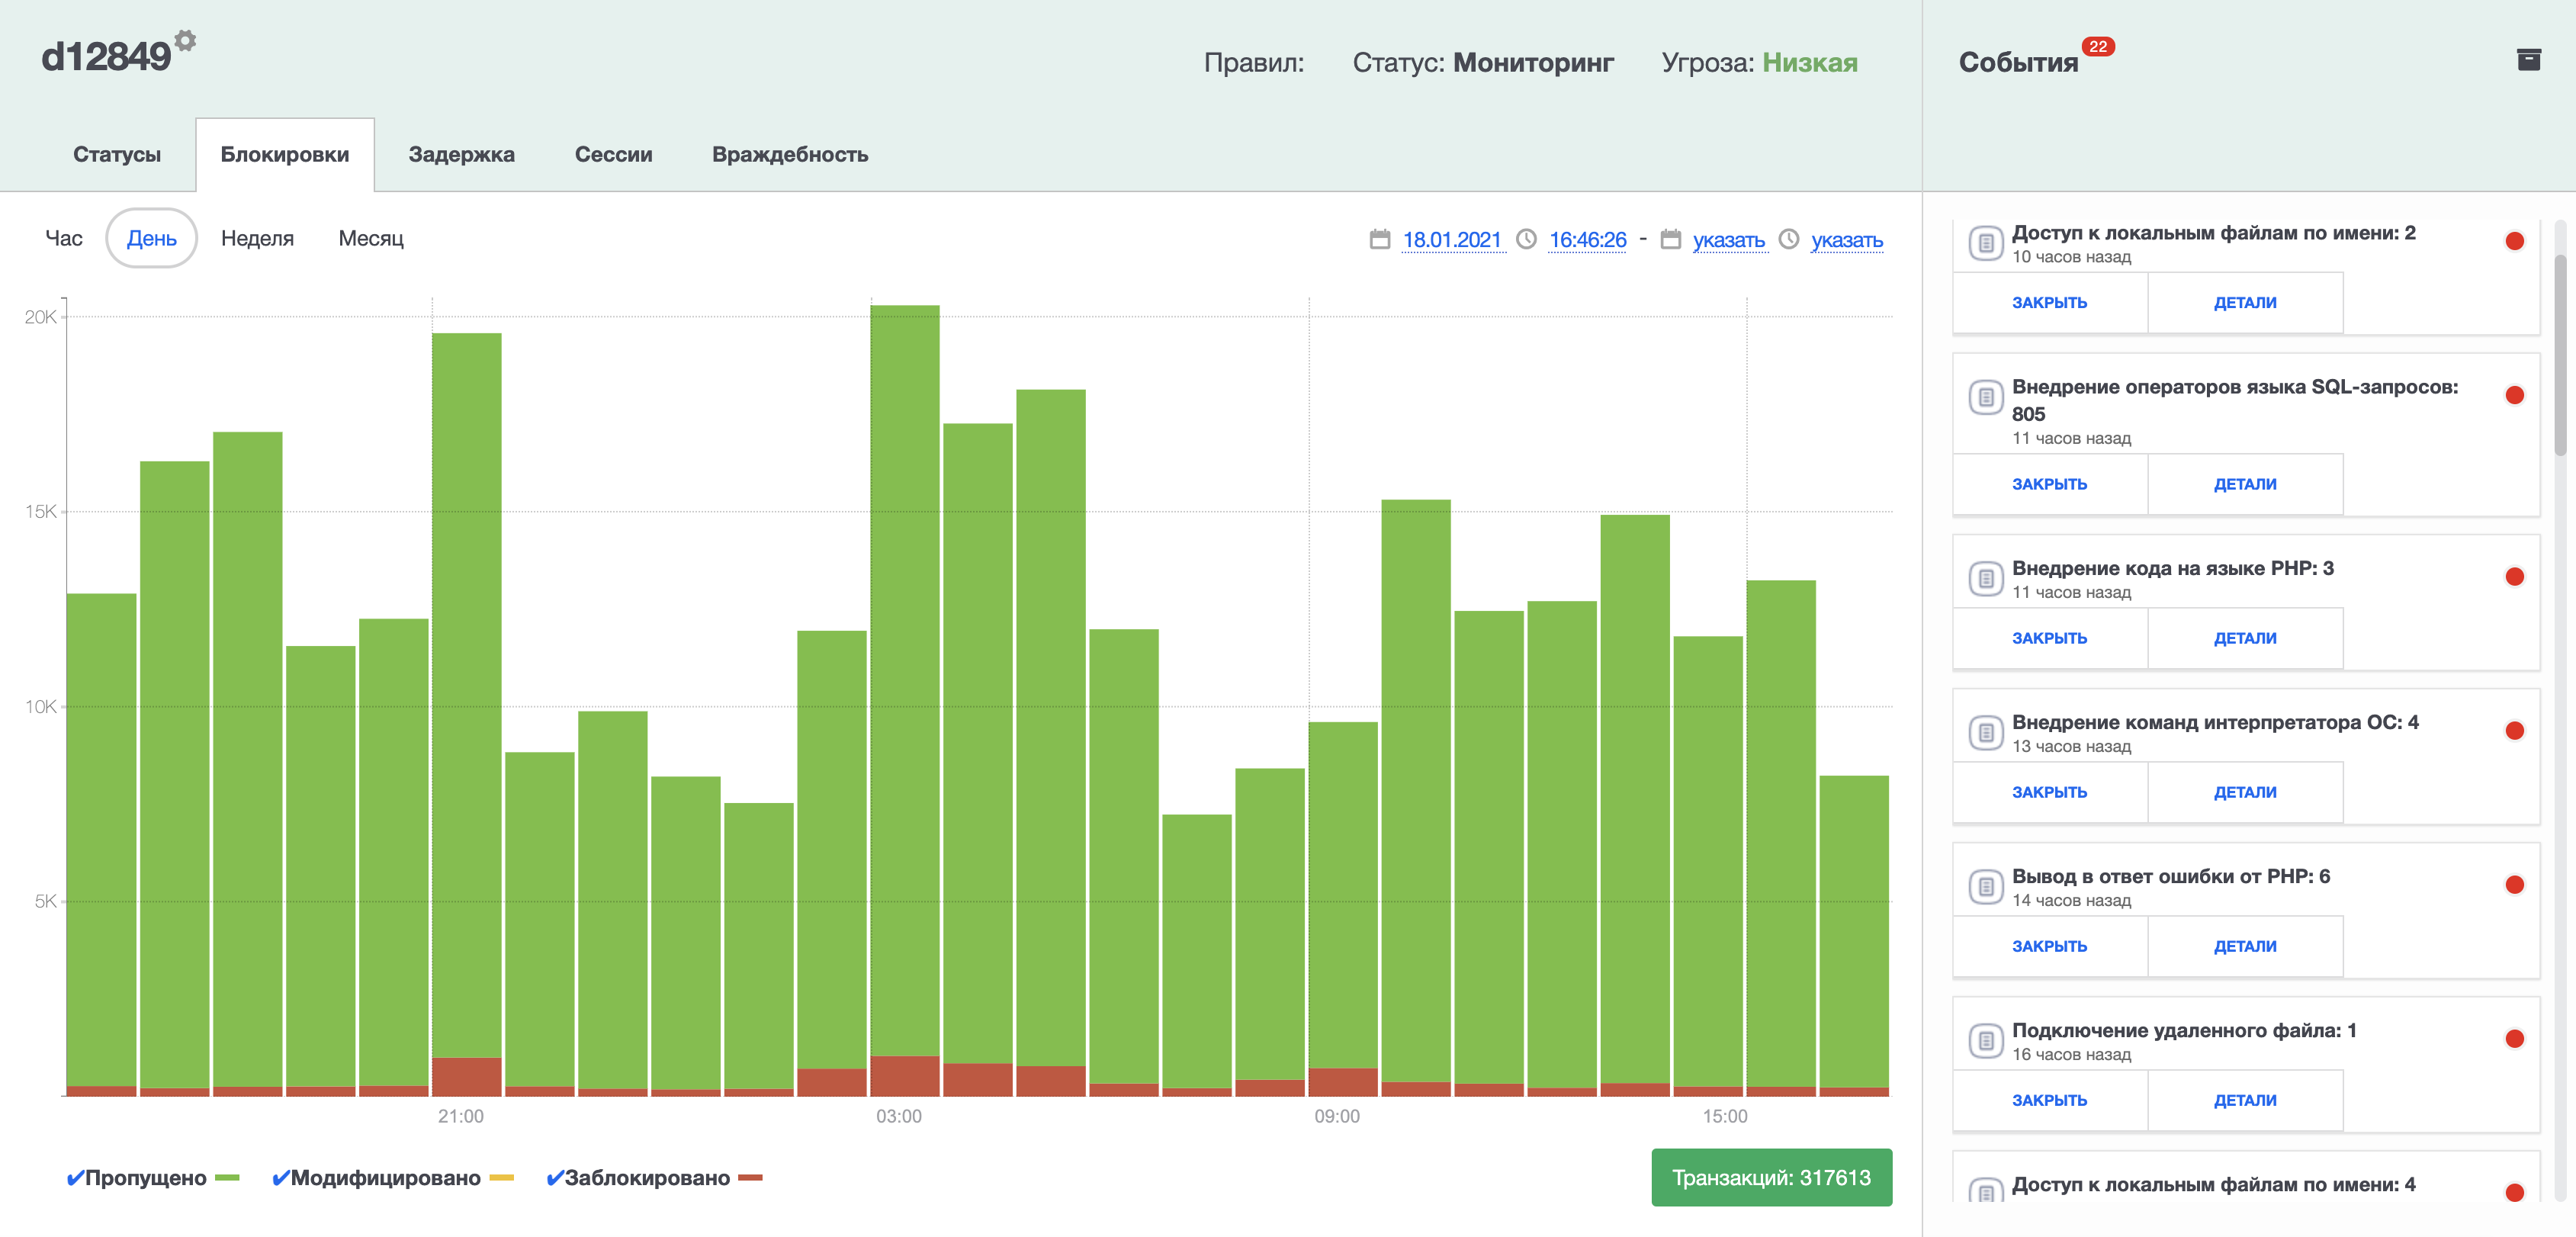Click red status dot on PHP code injection event
2576x1237 pixels.
[x=2514, y=577]
